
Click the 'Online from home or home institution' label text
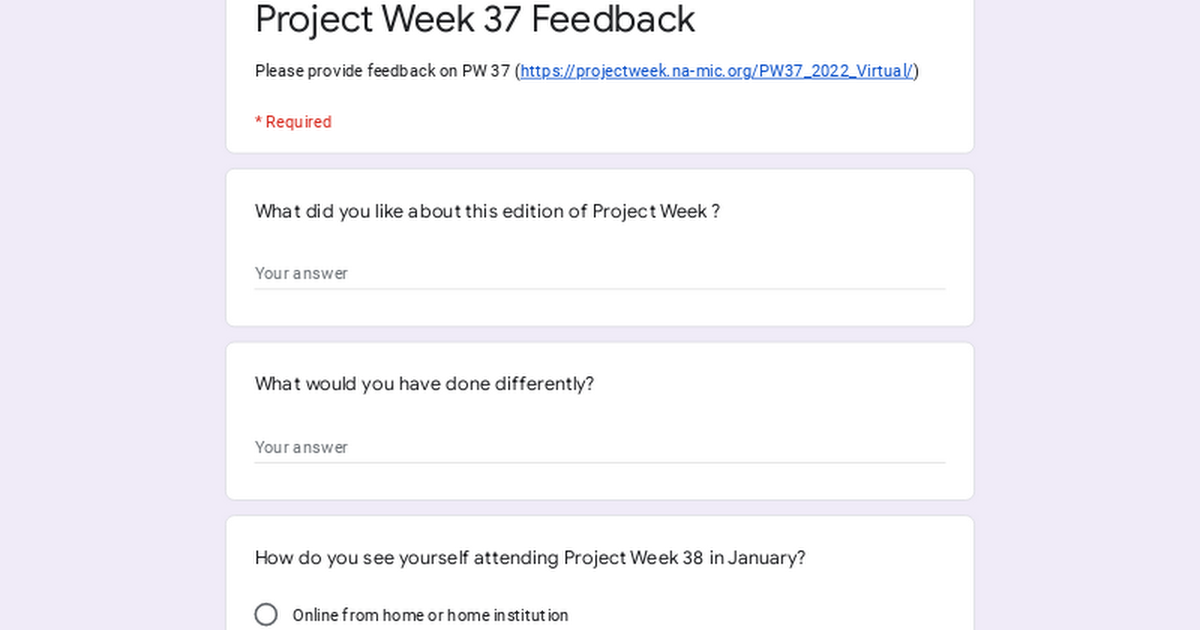pyautogui.click(x=430, y=615)
